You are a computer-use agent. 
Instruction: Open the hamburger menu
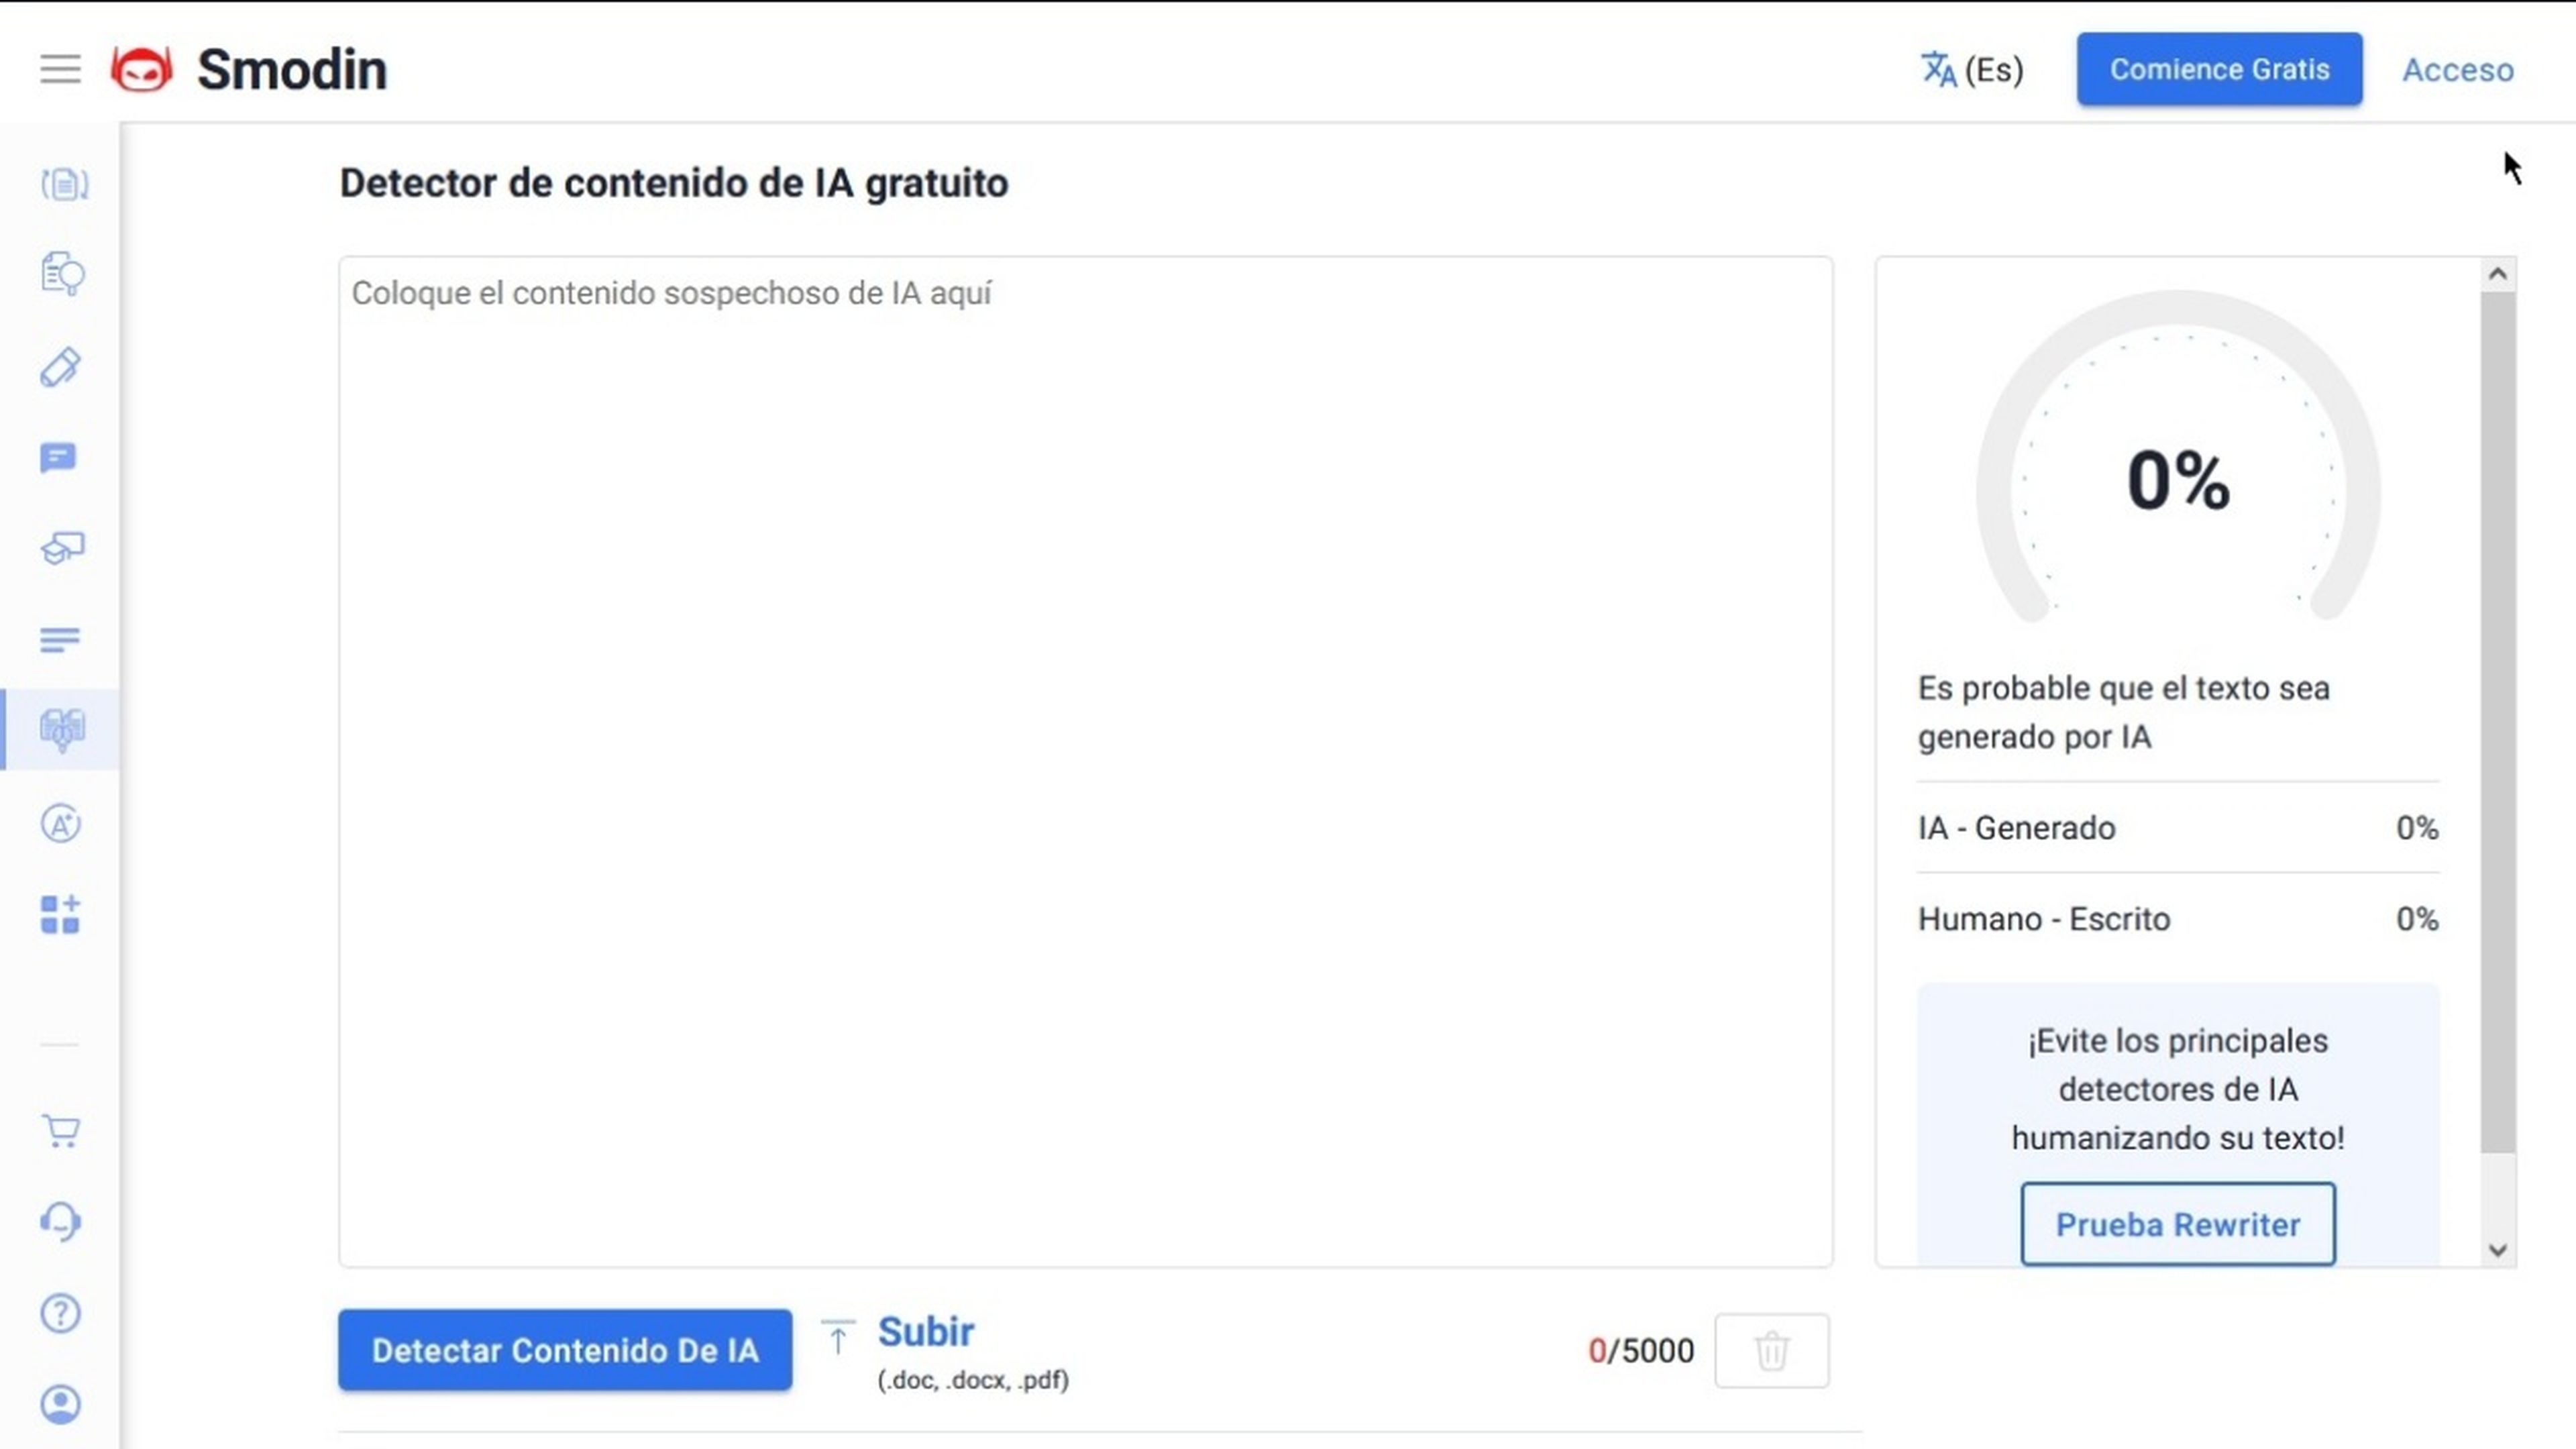coord(60,69)
